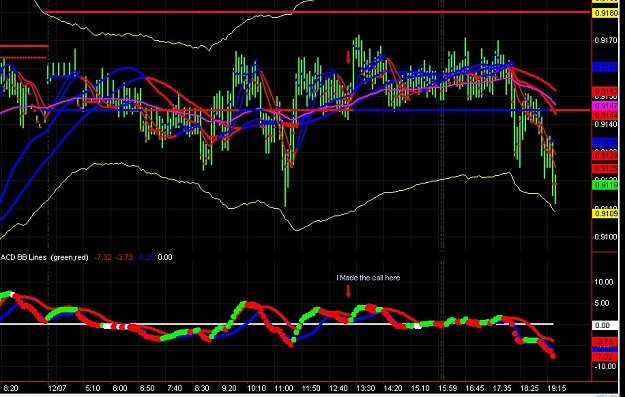
Task: Click the 13:30 time label
Action: [x=366, y=388]
